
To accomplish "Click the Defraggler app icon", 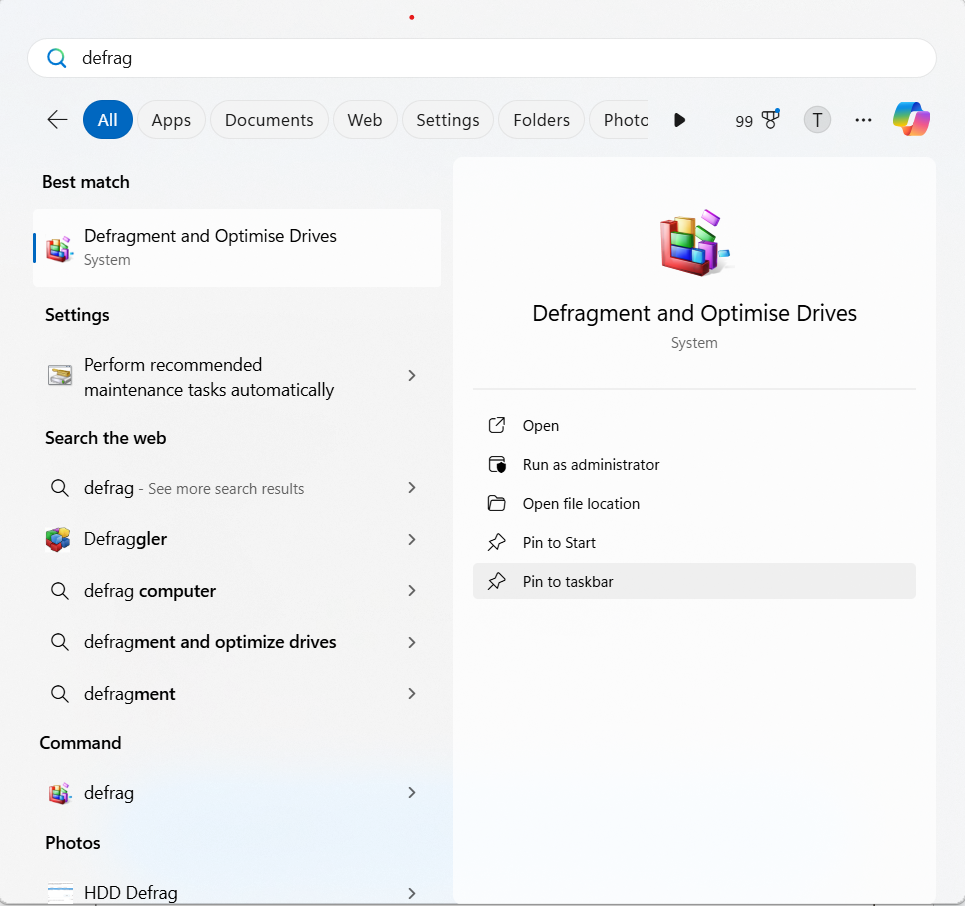I will [59, 539].
